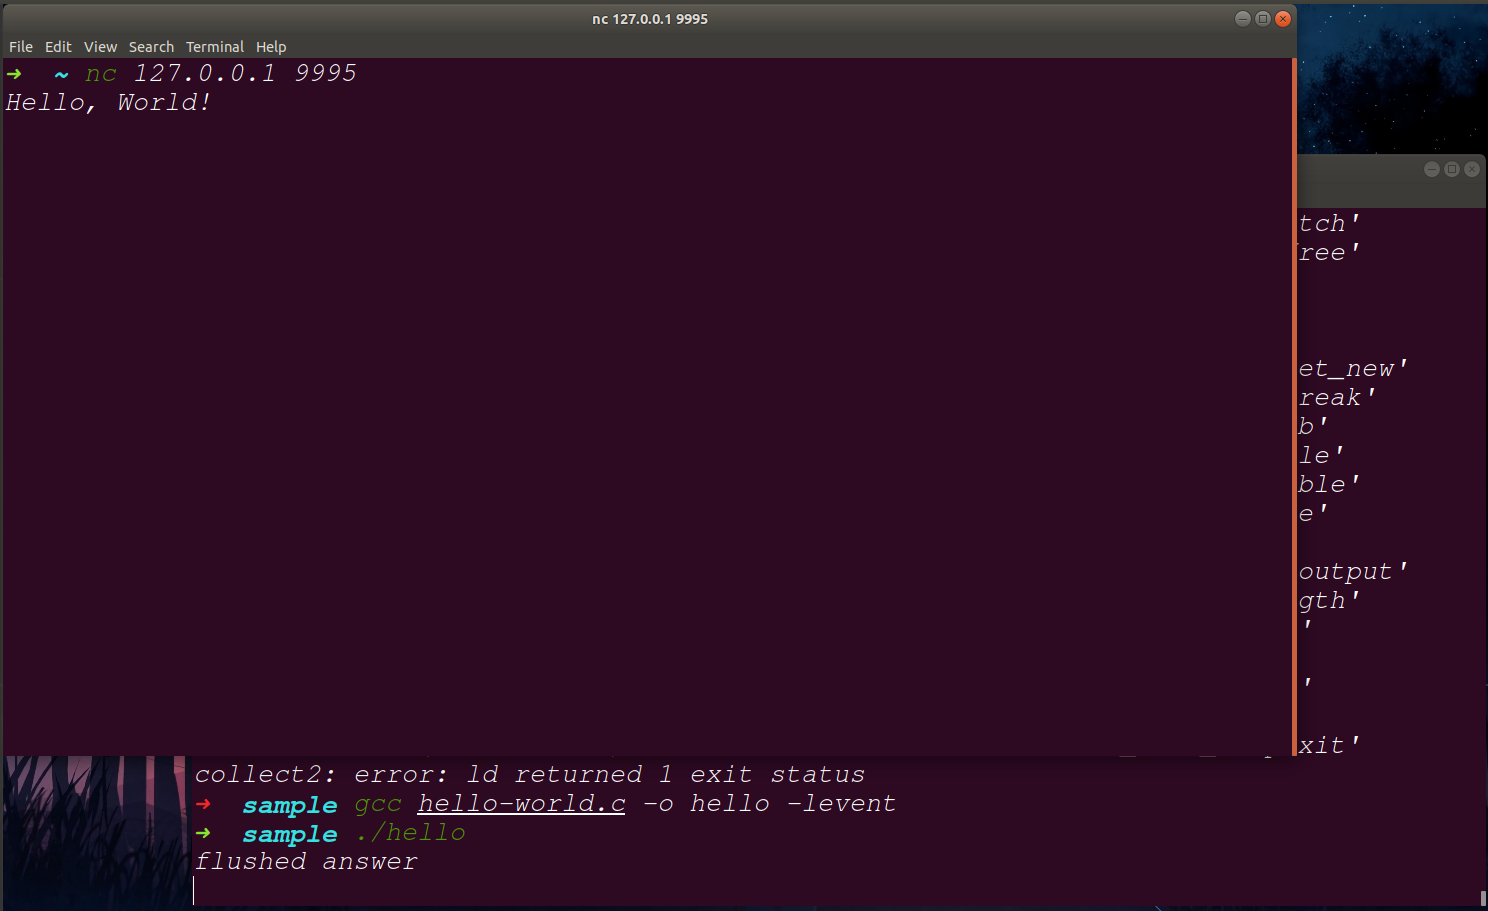Click the 'flushed answer' output line
1488x911 pixels.
pos(306,862)
